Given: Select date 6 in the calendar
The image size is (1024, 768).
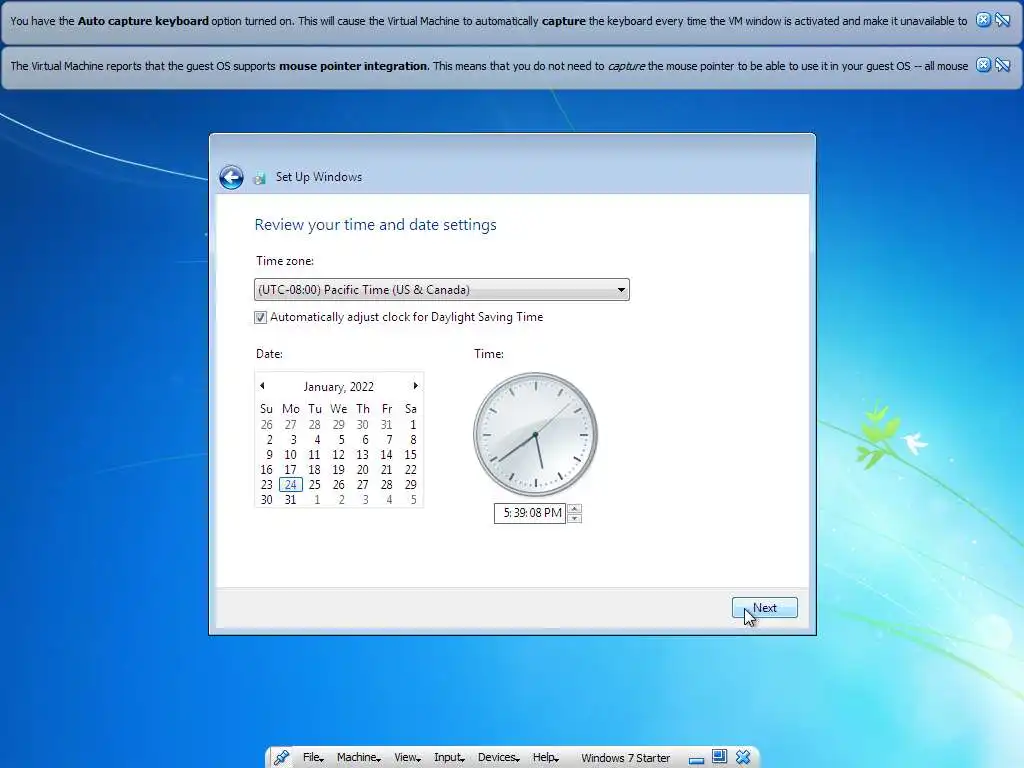Looking at the screenshot, I should point(365,440).
